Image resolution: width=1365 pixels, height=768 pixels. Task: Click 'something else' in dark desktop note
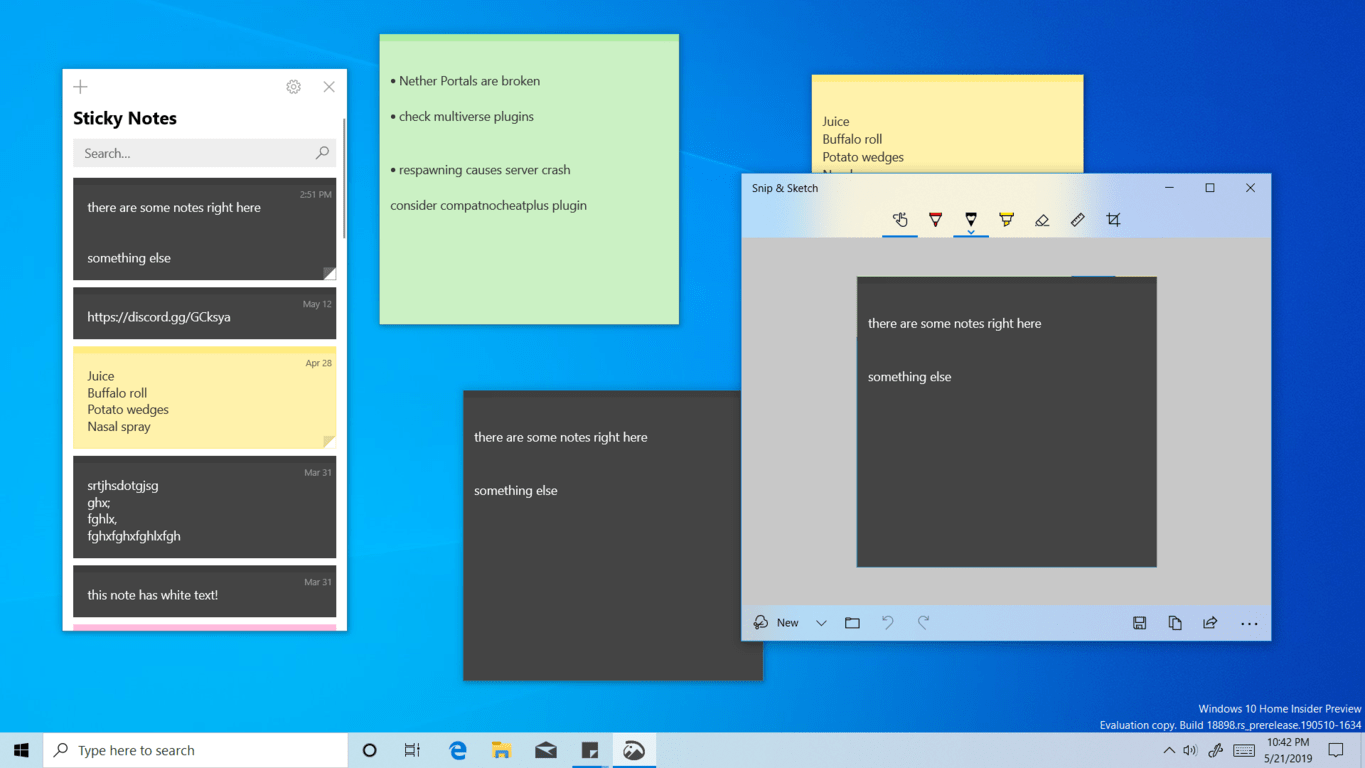pyautogui.click(x=516, y=491)
